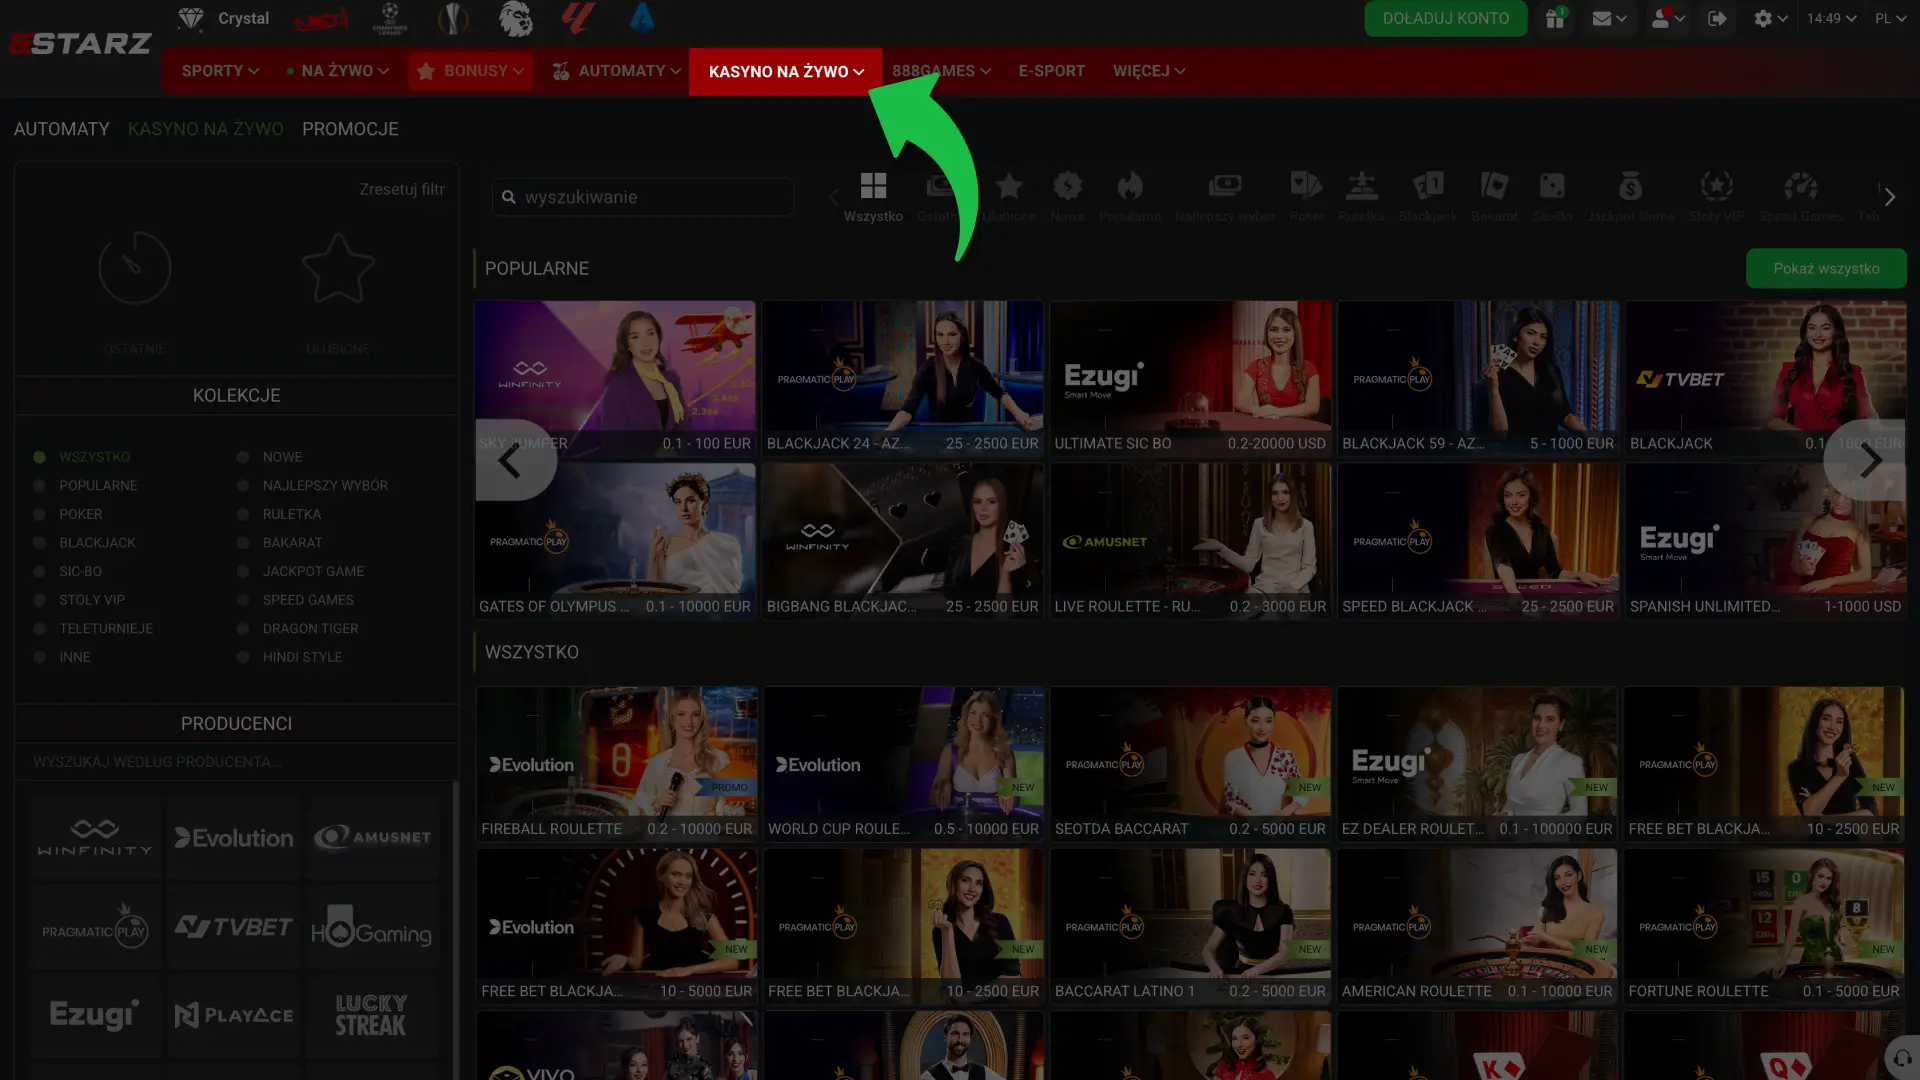Filter by Lucky Streak producer logo
This screenshot has height=1080, width=1920.
click(x=371, y=1016)
